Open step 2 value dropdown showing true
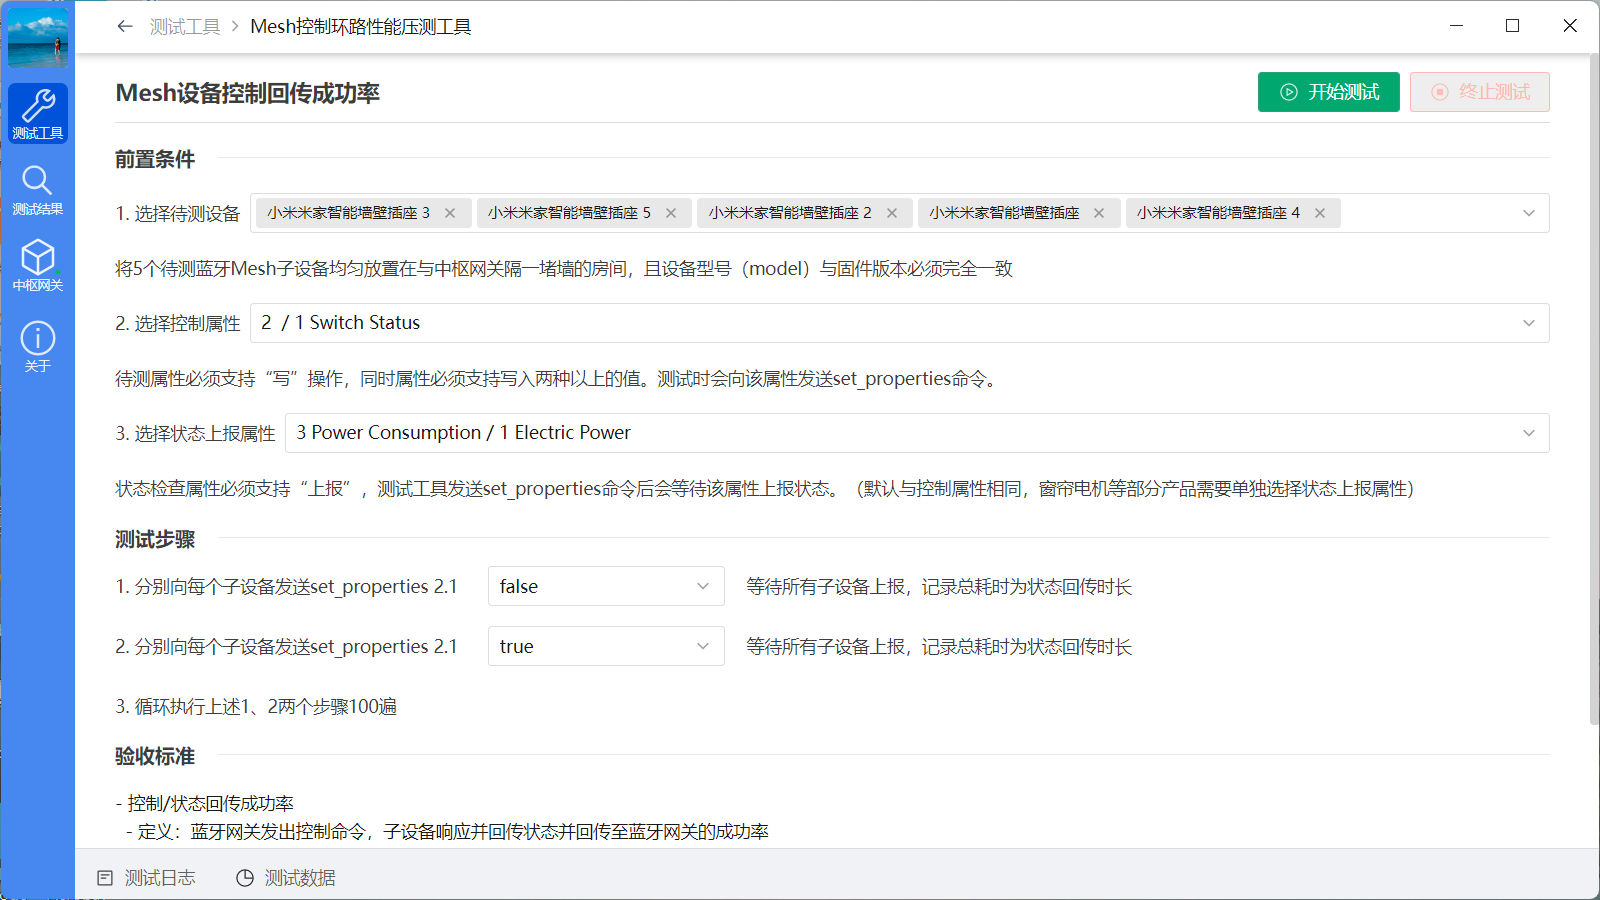 click(606, 646)
